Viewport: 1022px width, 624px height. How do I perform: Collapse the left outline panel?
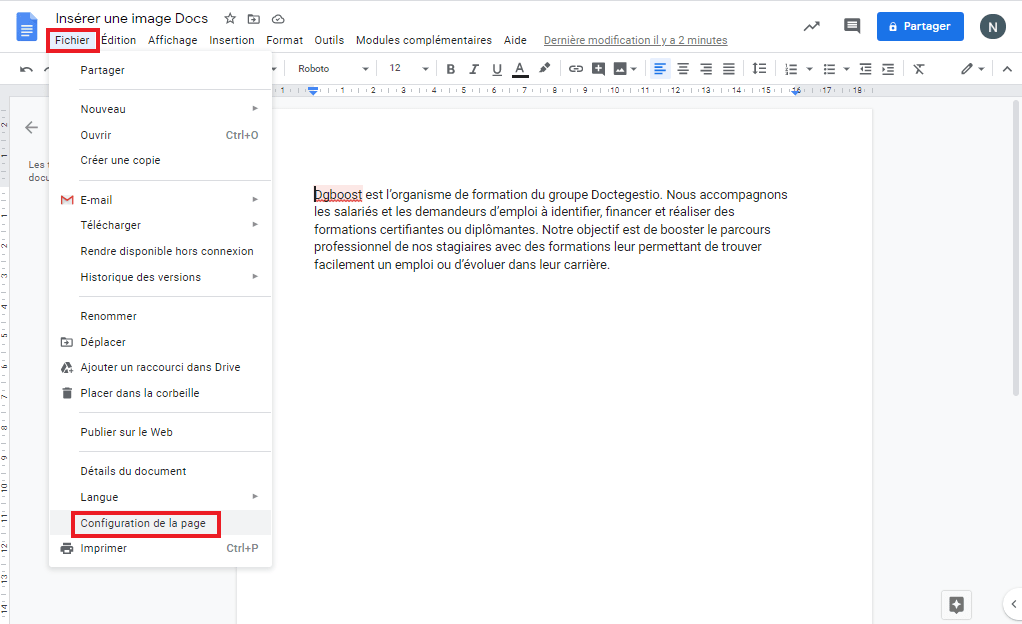(x=31, y=127)
